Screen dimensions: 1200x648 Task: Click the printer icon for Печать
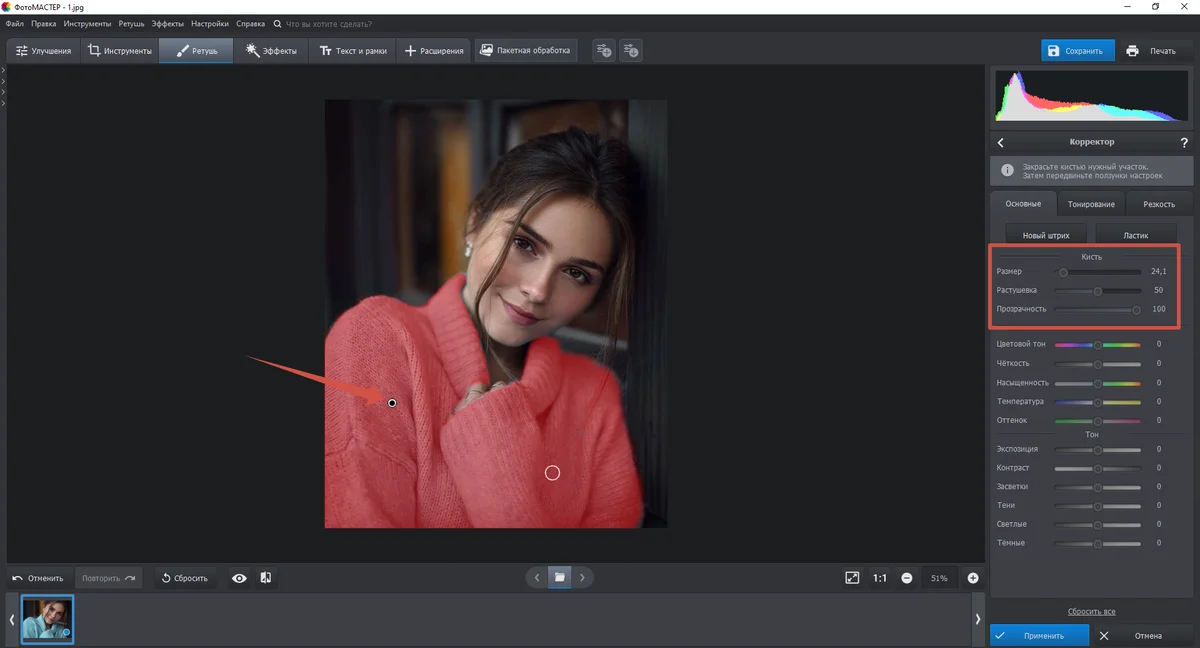click(1132, 51)
